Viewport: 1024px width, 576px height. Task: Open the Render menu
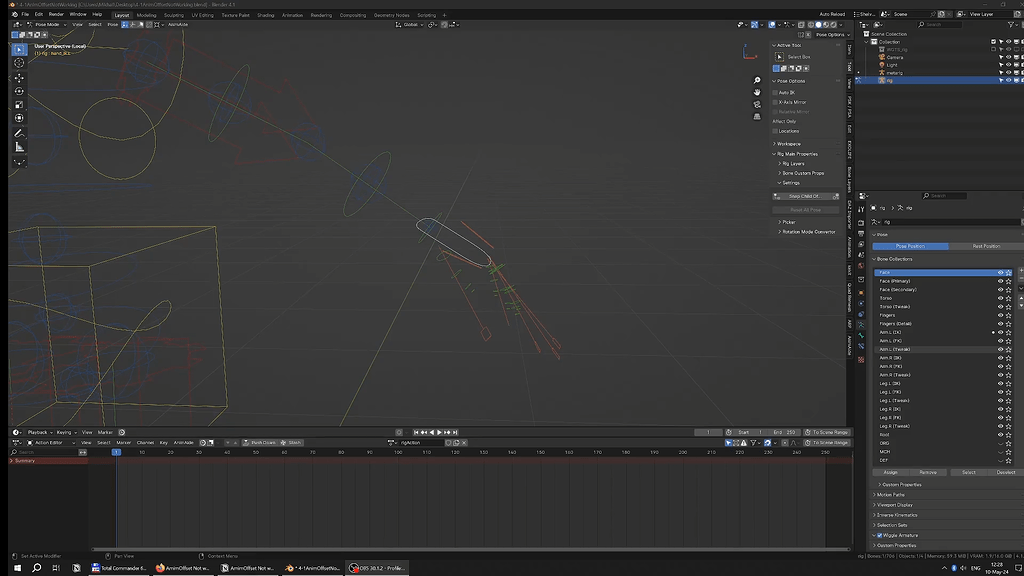(x=56, y=14)
